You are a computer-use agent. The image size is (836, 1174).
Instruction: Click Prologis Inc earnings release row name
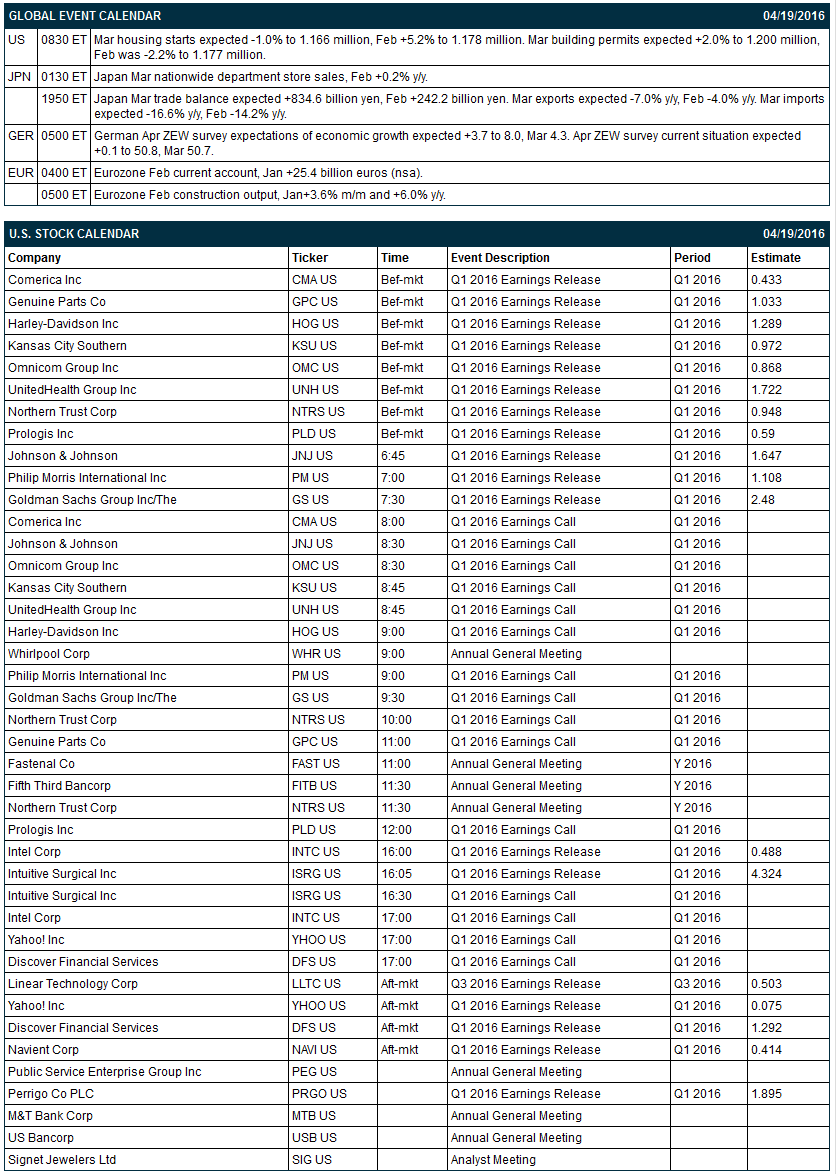pos(40,434)
